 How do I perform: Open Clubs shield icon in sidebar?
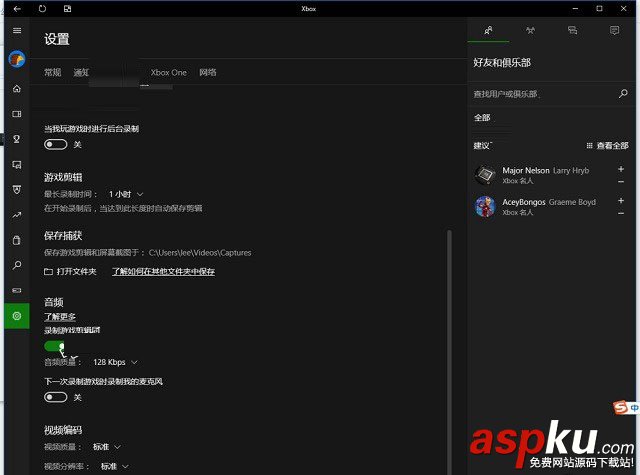[17, 190]
